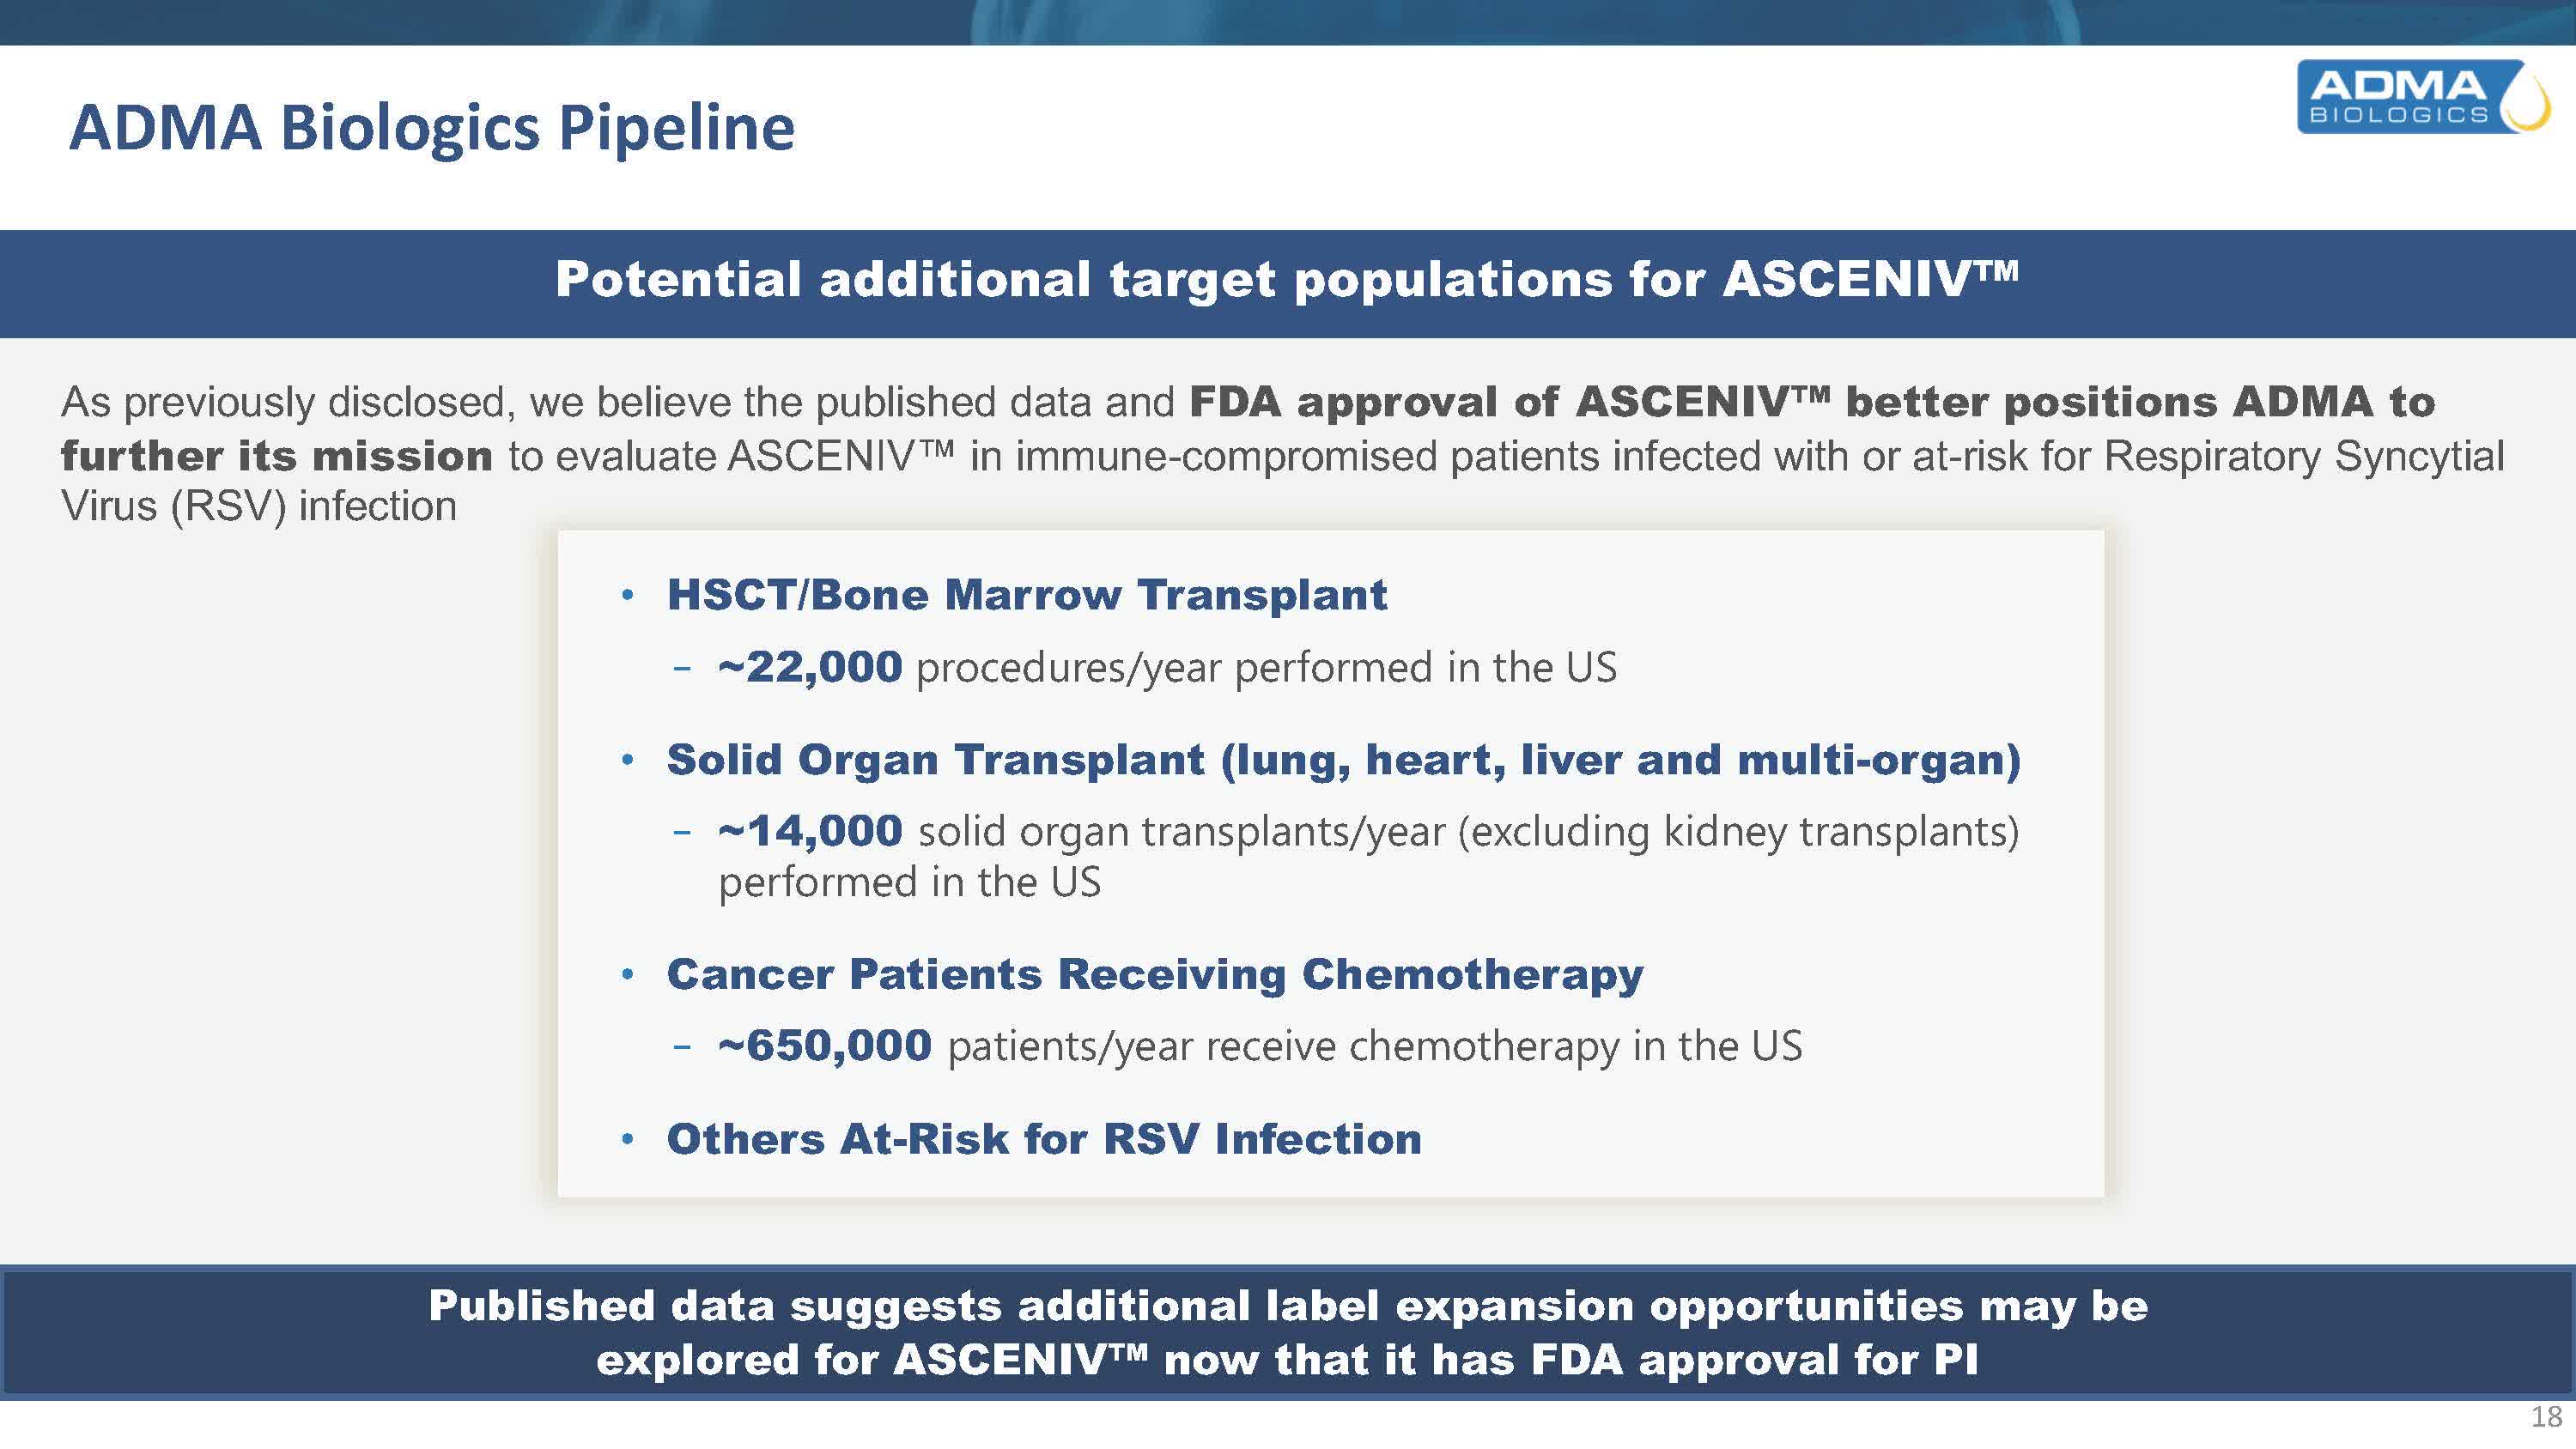2576x1449 pixels.
Task: Click the label expansion opportunities footer banner
Action: click(x=1288, y=1332)
